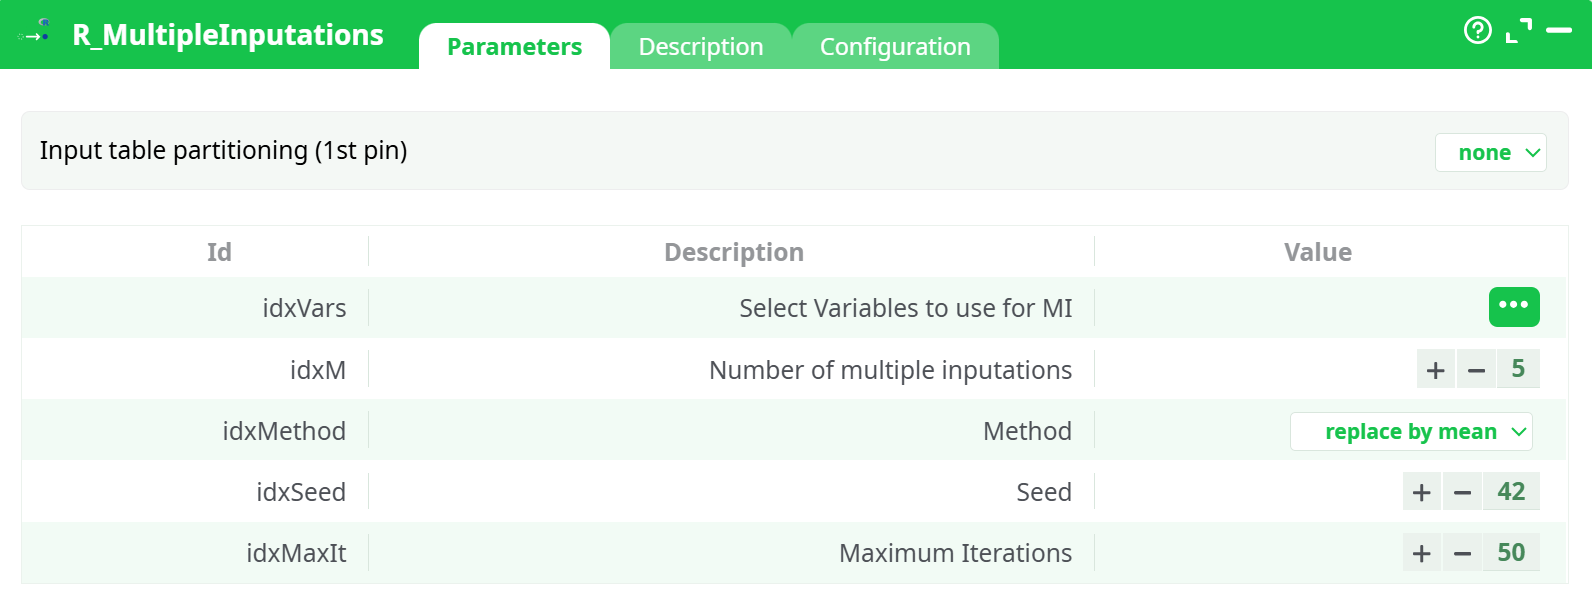Click the expand to fullscreen icon
This screenshot has width=1592, height=613.
click(1518, 31)
